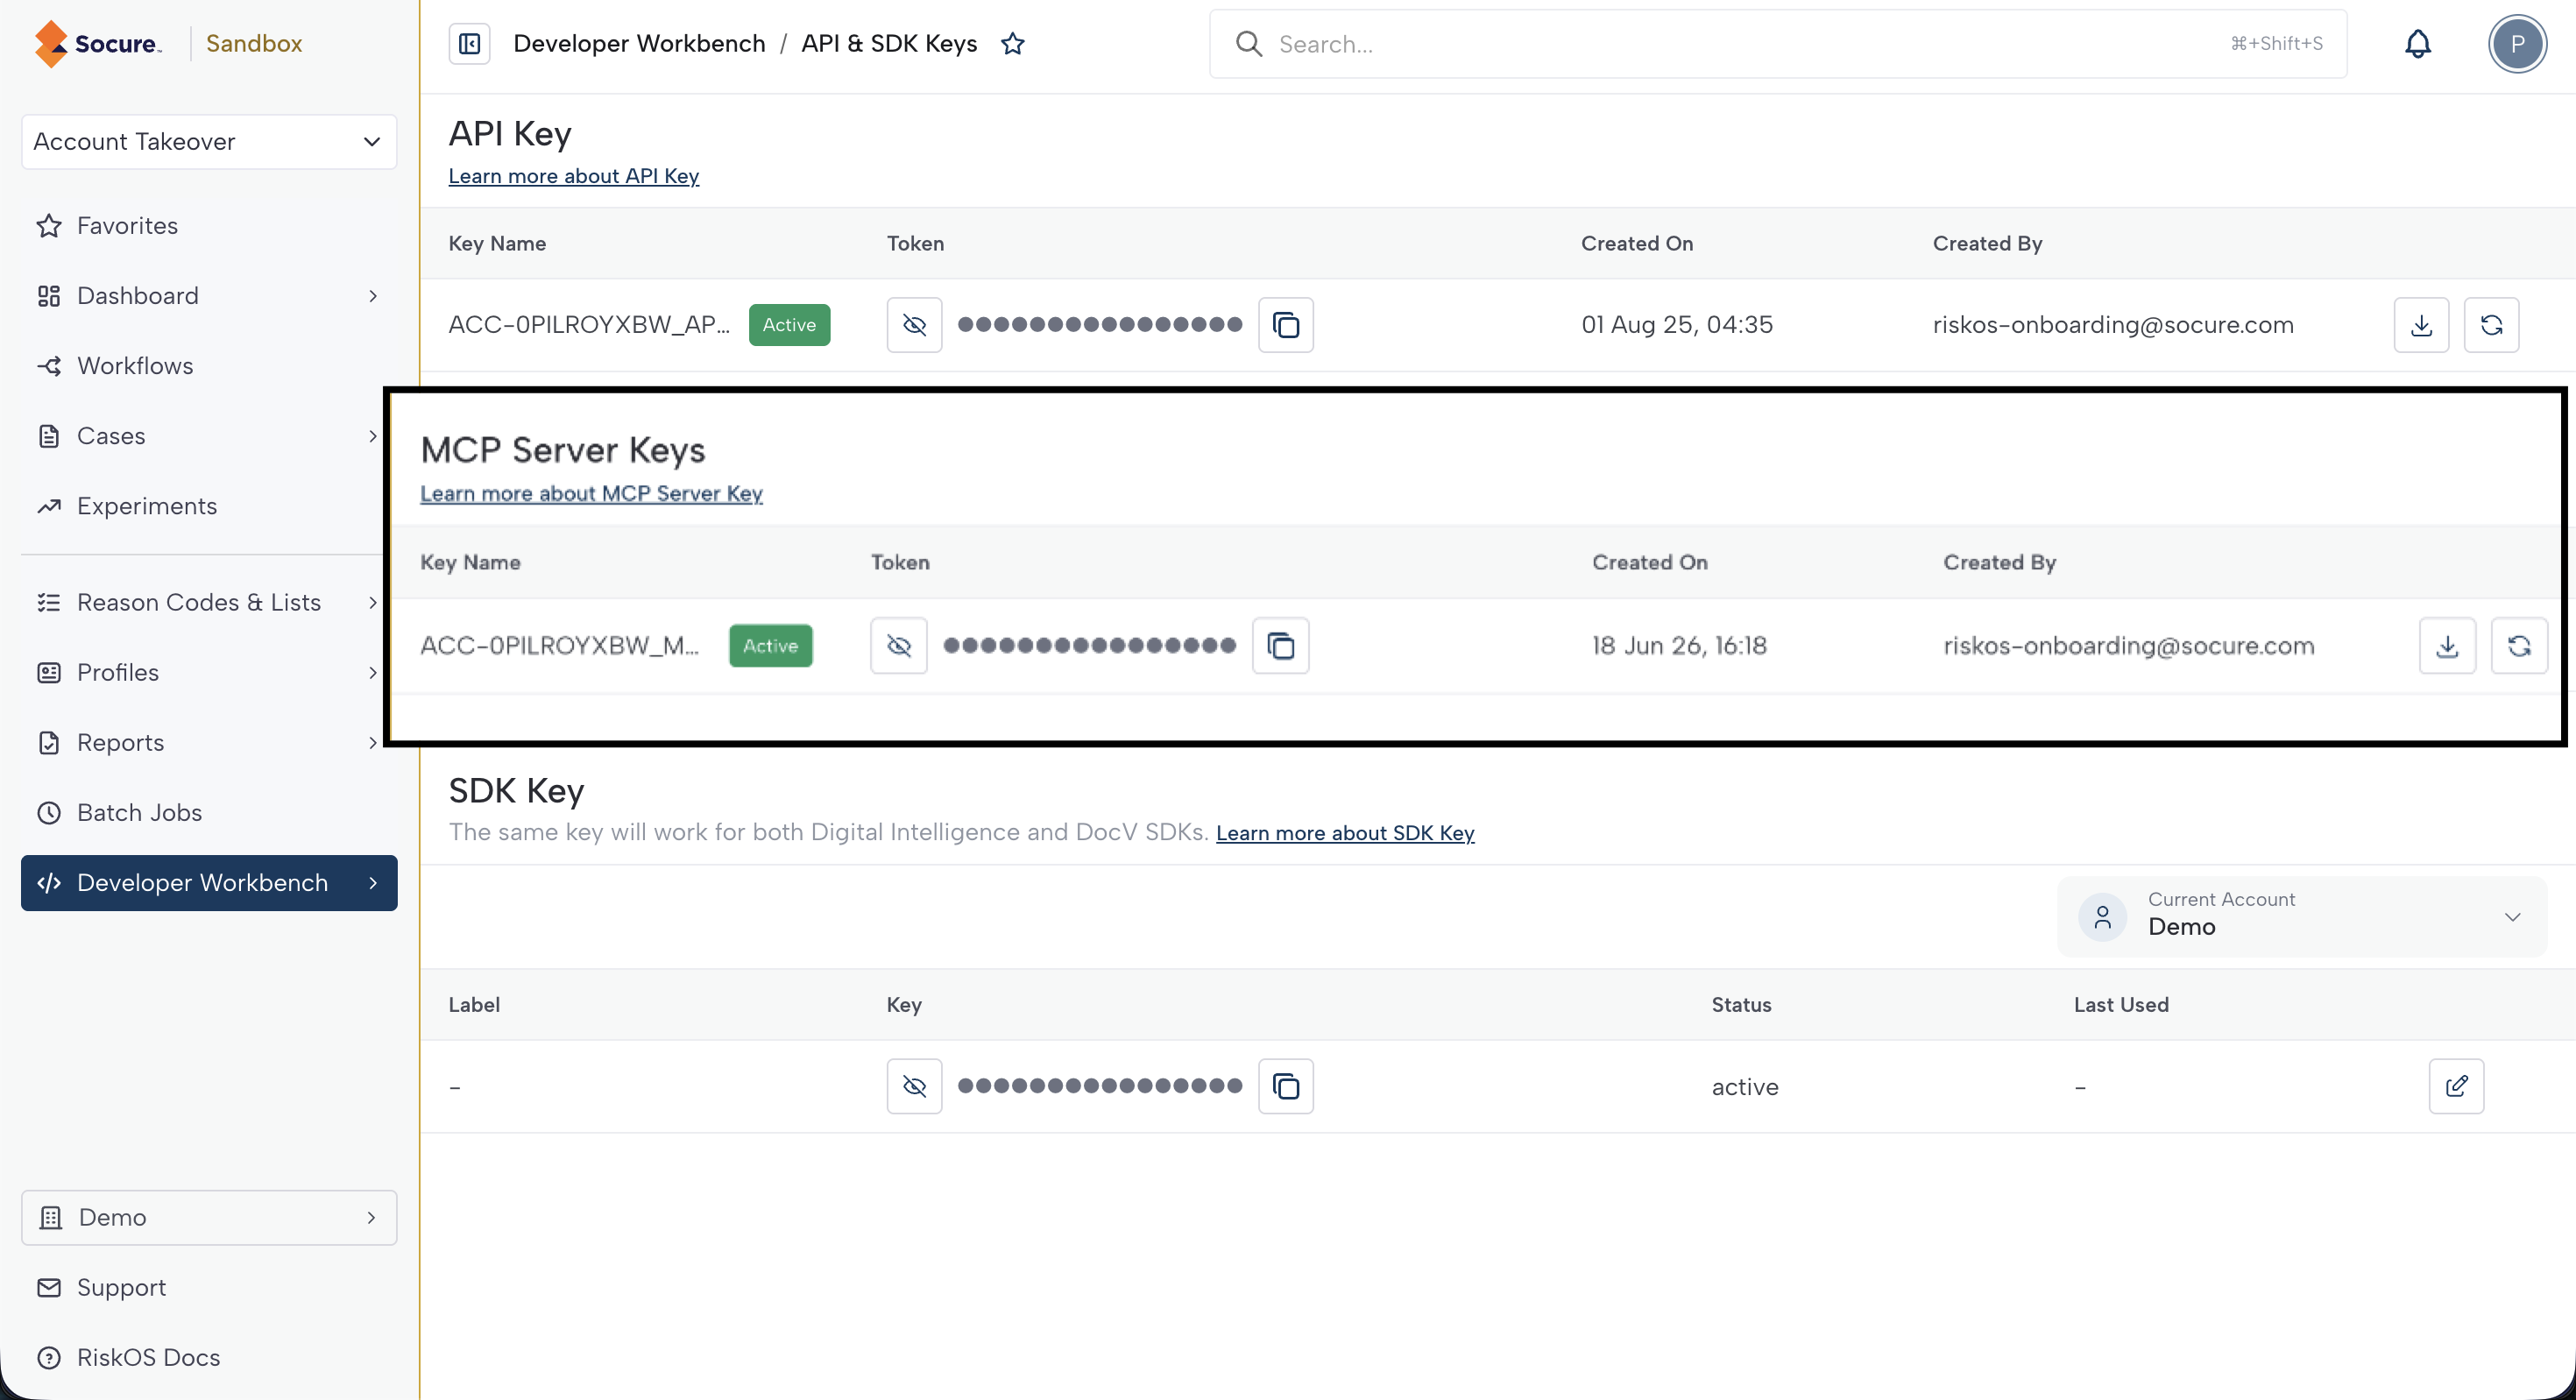2576x1400 pixels.
Task: Click key name ACC-0PILROYXBW_AP...
Action: click(589, 324)
